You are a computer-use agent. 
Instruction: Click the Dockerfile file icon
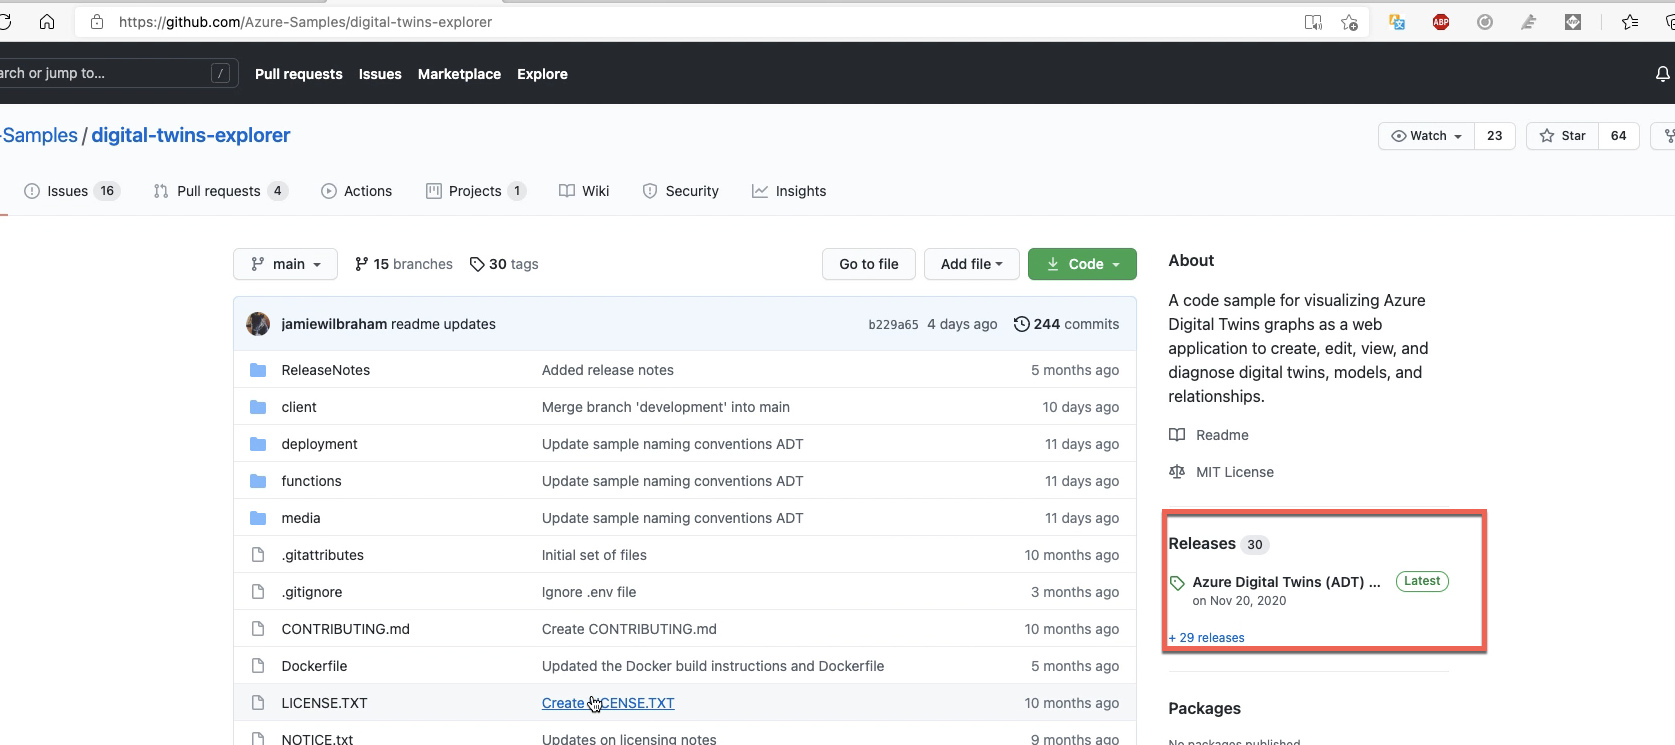point(258,666)
